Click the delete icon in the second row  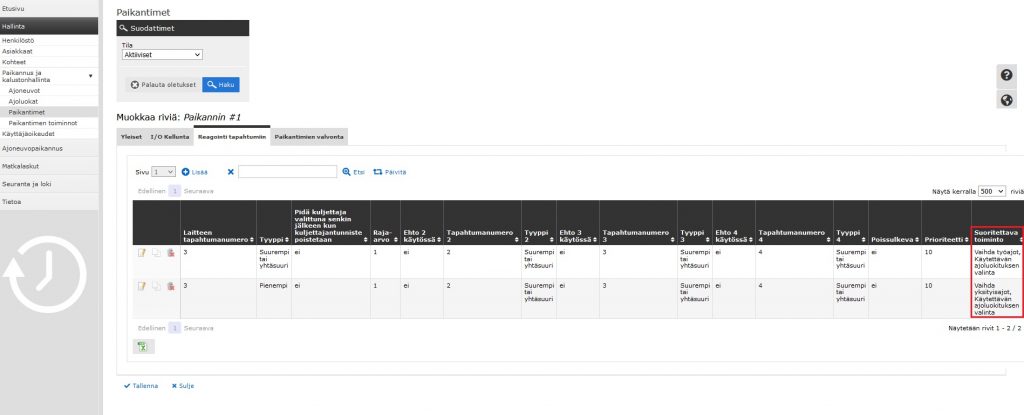[171, 287]
